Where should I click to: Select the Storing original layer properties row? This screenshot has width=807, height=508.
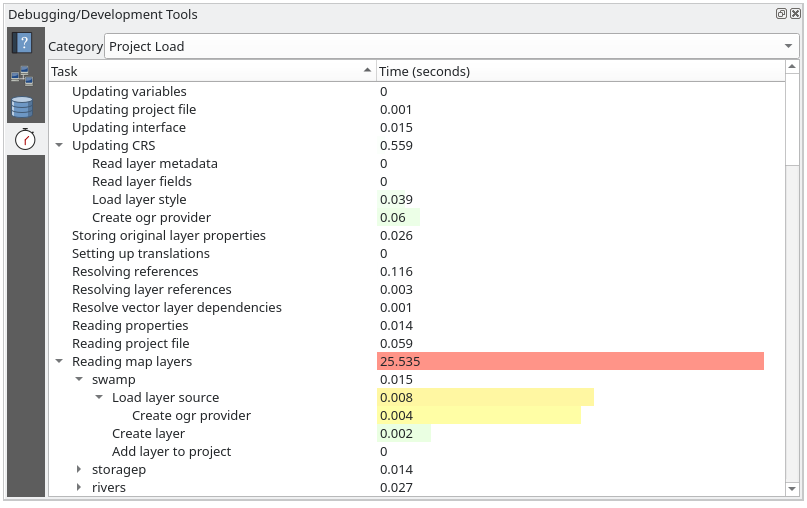168,236
